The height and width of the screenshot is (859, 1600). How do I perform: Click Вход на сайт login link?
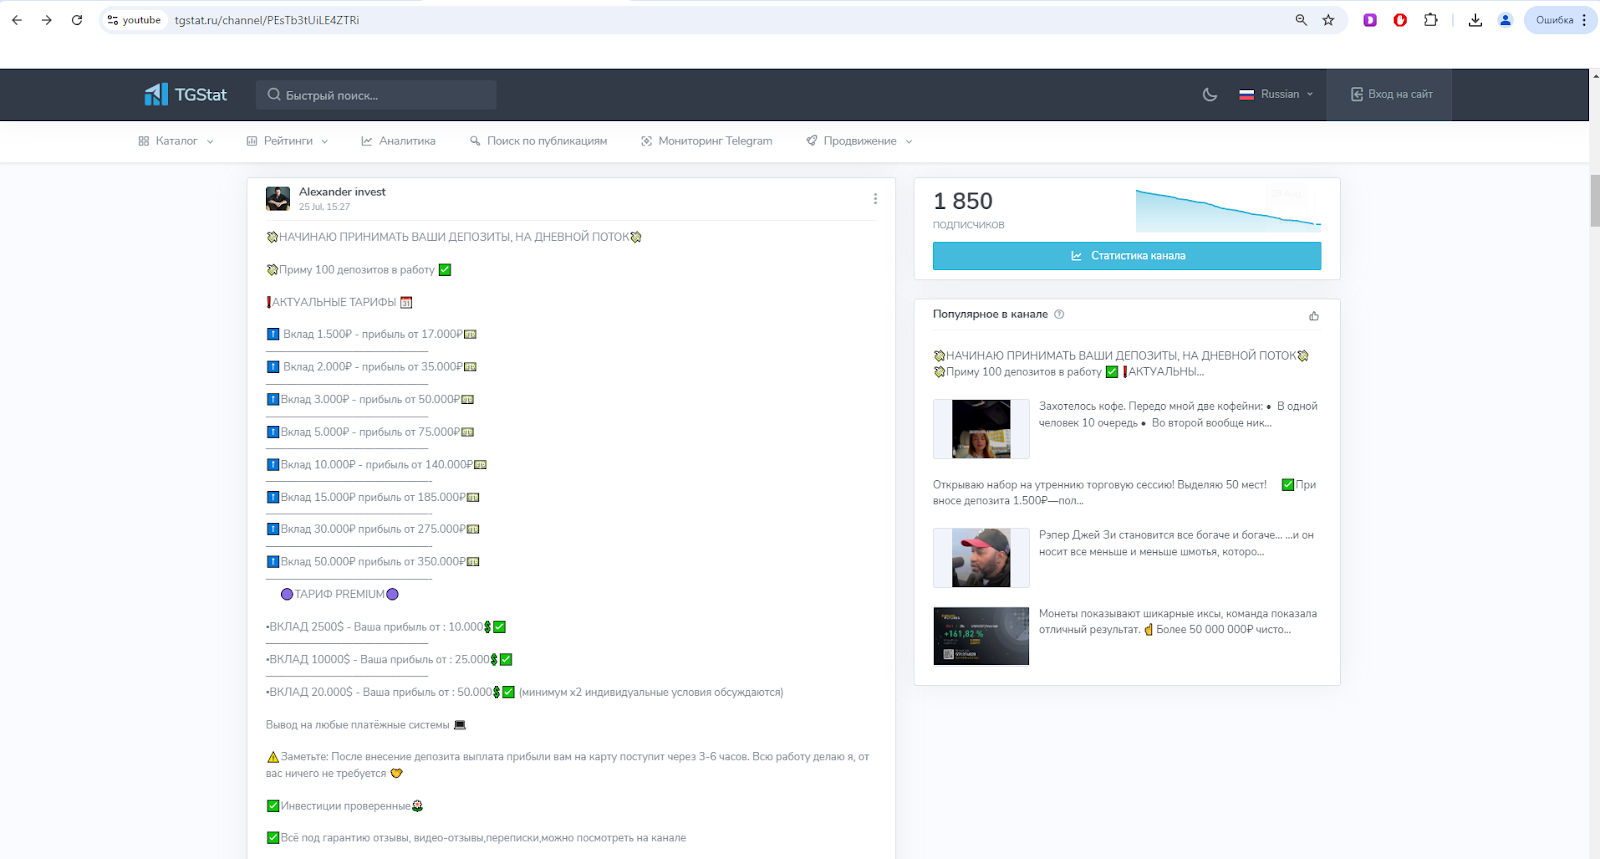[1391, 94]
